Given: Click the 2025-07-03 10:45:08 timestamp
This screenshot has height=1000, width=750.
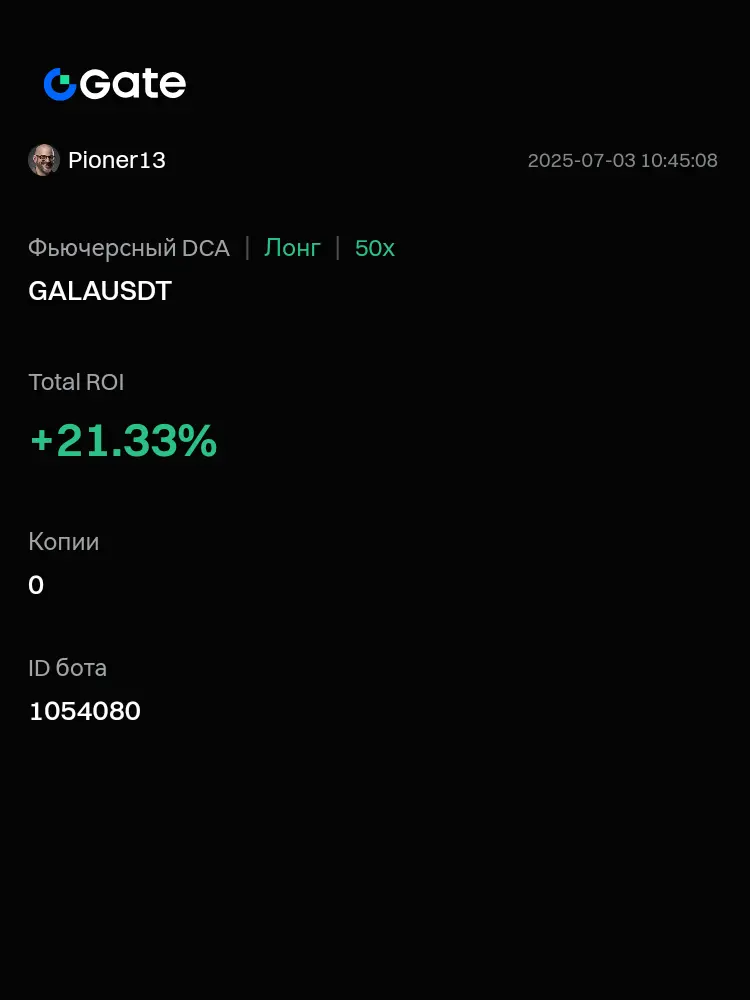Looking at the screenshot, I should 622,161.
